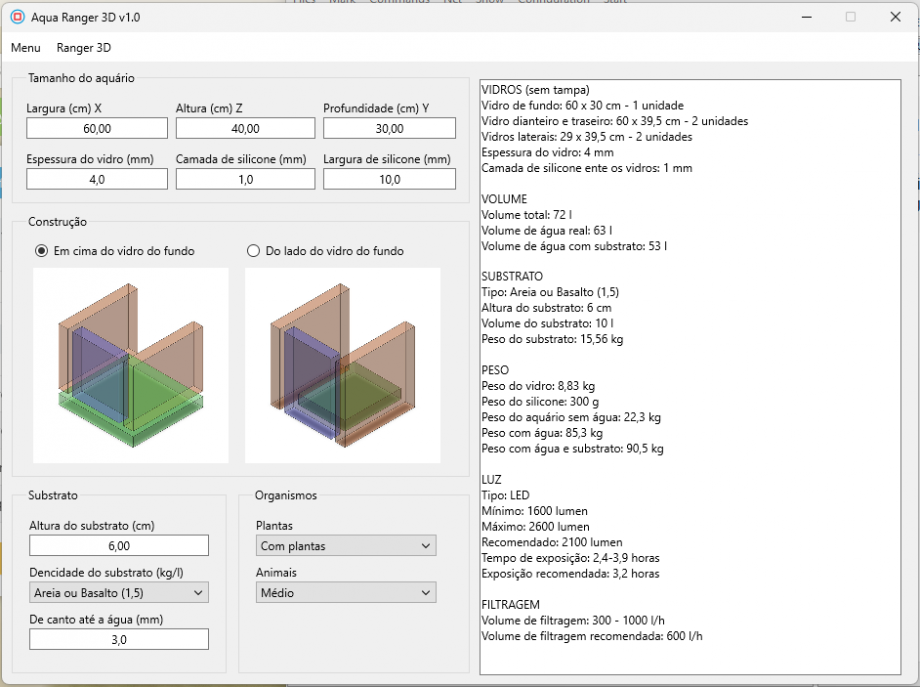Click the Aqua Ranger 3D app icon
The height and width of the screenshot is (687, 920).
click(17, 17)
